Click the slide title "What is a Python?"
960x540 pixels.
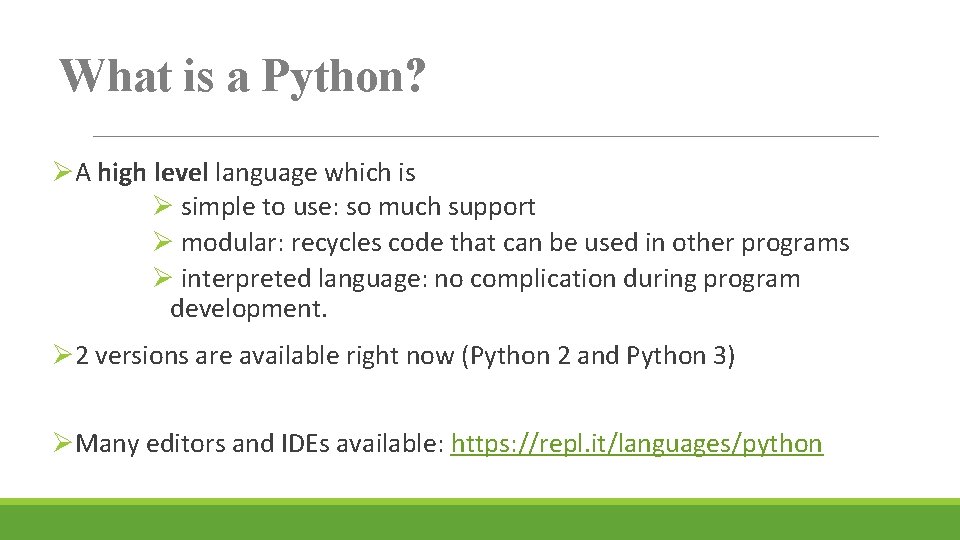tap(242, 76)
